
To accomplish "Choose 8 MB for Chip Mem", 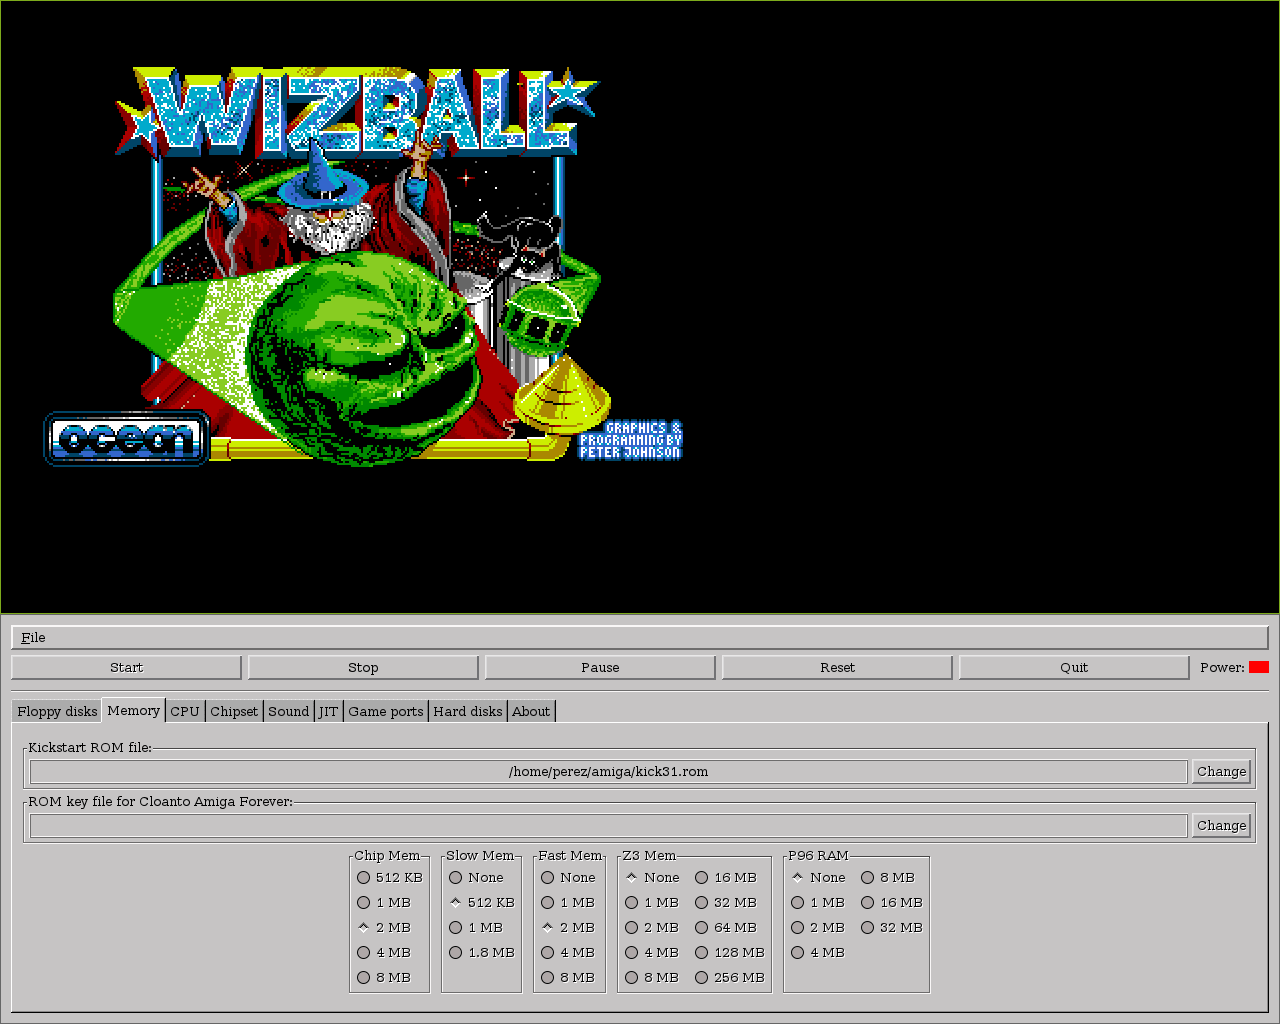I will pos(384,978).
